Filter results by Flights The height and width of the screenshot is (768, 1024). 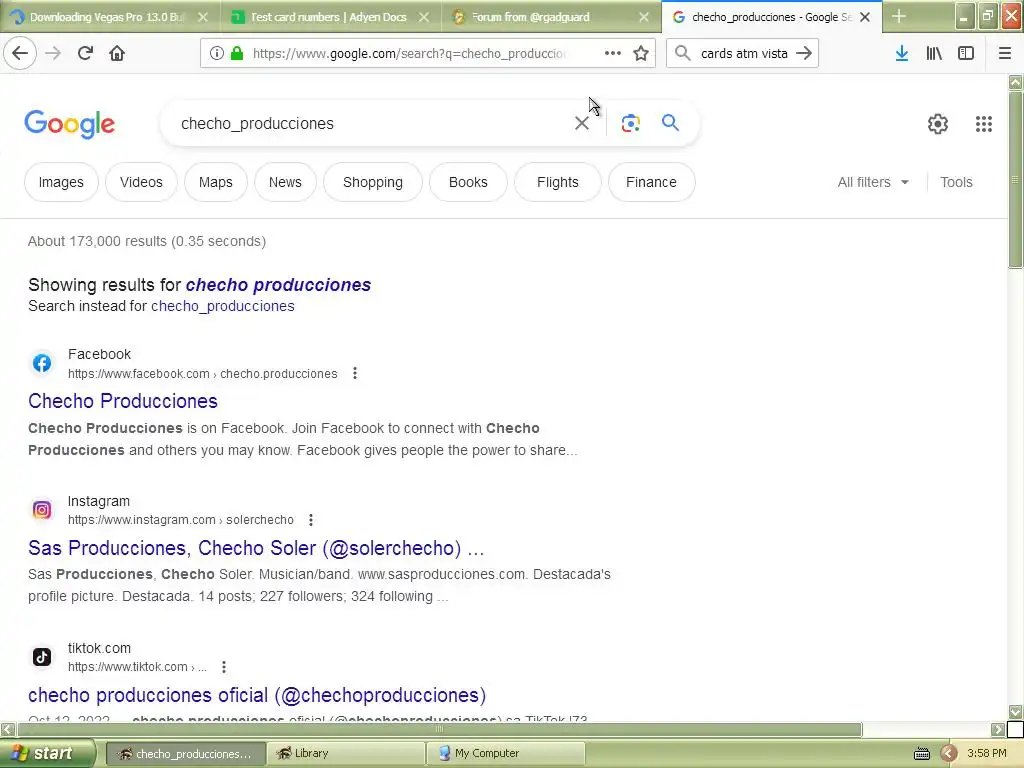point(558,182)
